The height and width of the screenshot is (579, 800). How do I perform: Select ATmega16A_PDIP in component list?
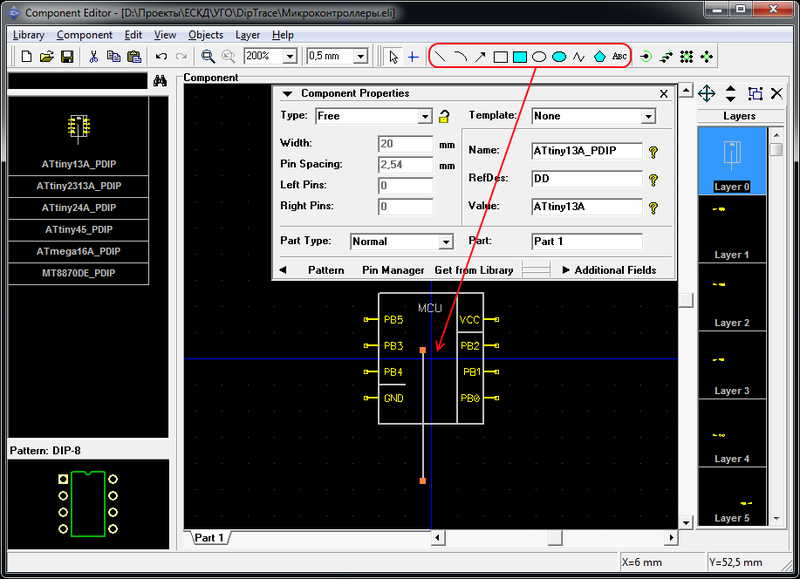point(79,251)
